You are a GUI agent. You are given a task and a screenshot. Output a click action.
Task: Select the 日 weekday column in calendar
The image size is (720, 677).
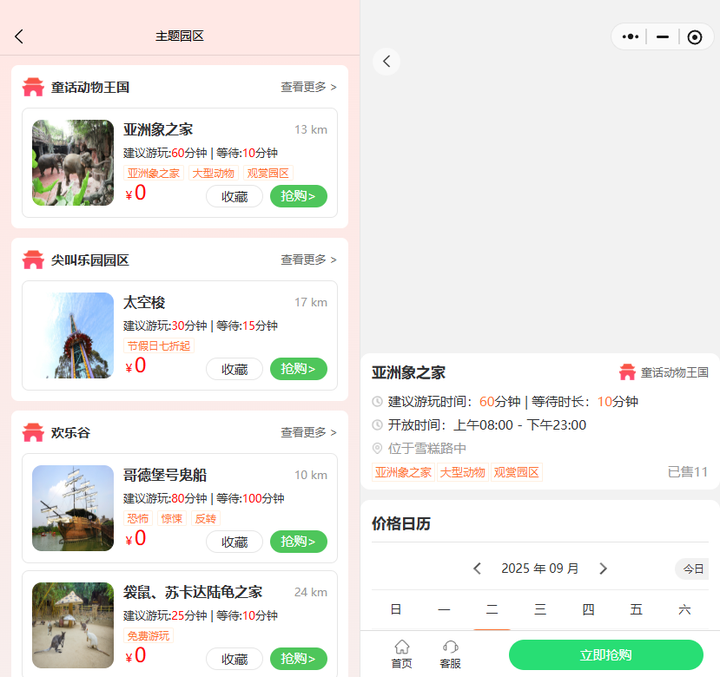click(396, 609)
